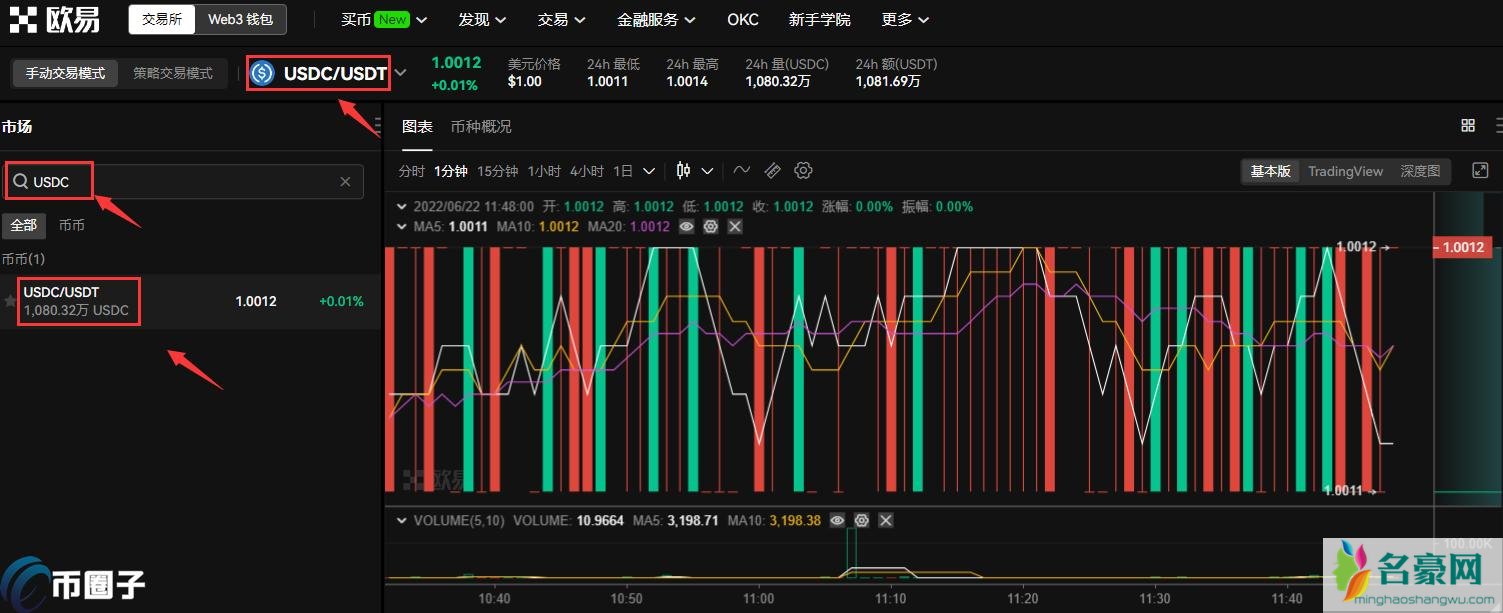The height and width of the screenshot is (613, 1503).
Task: Open the grid layout icon
Action: (1468, 126)
